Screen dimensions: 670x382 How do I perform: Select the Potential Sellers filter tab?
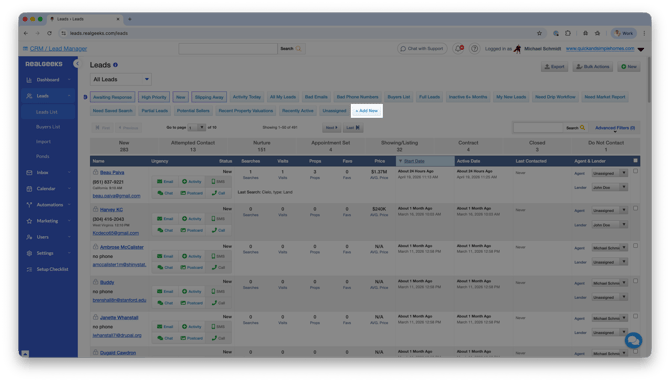tap(193, 111)
